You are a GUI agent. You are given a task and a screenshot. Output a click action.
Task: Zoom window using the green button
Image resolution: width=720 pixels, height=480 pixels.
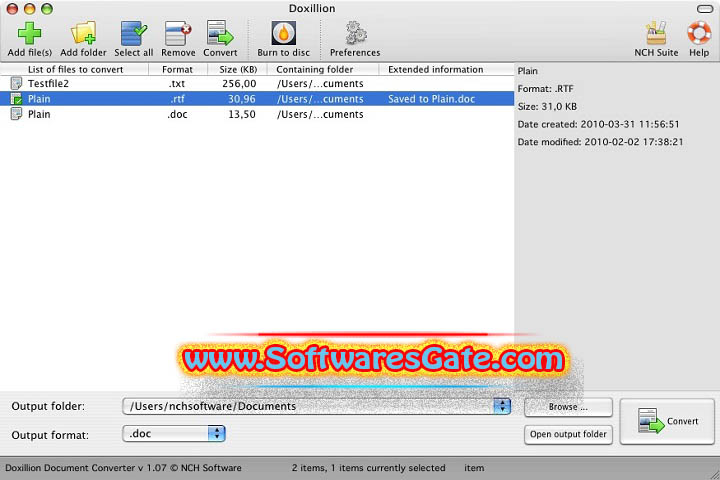pyautogui.click(x=47, y=9)
